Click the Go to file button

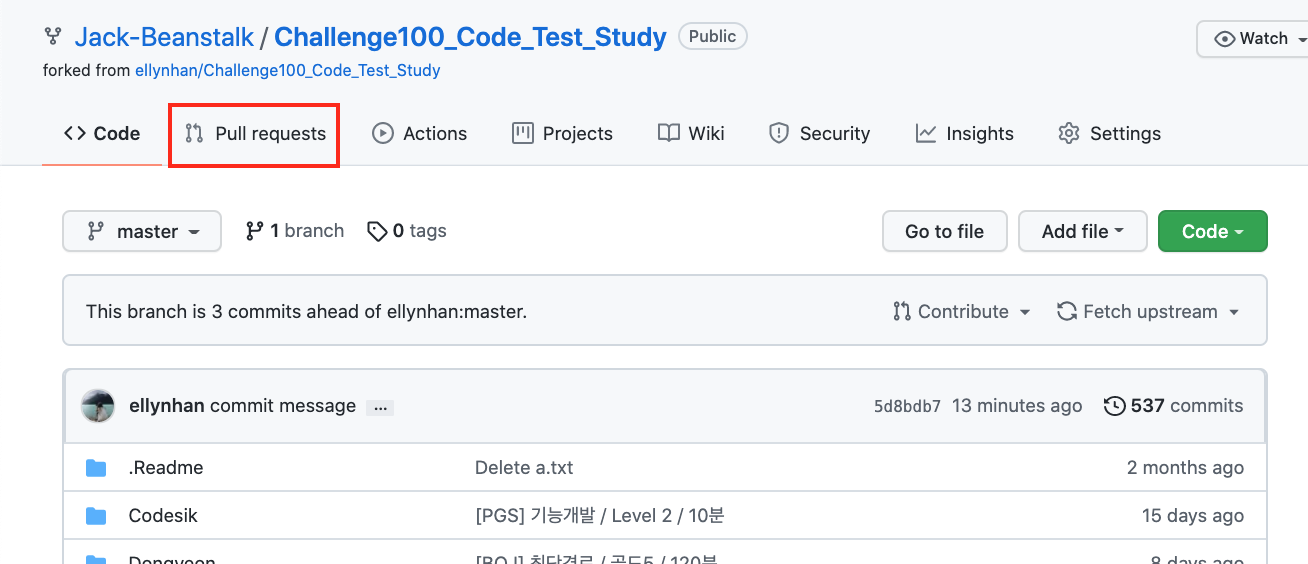(945, 231)
